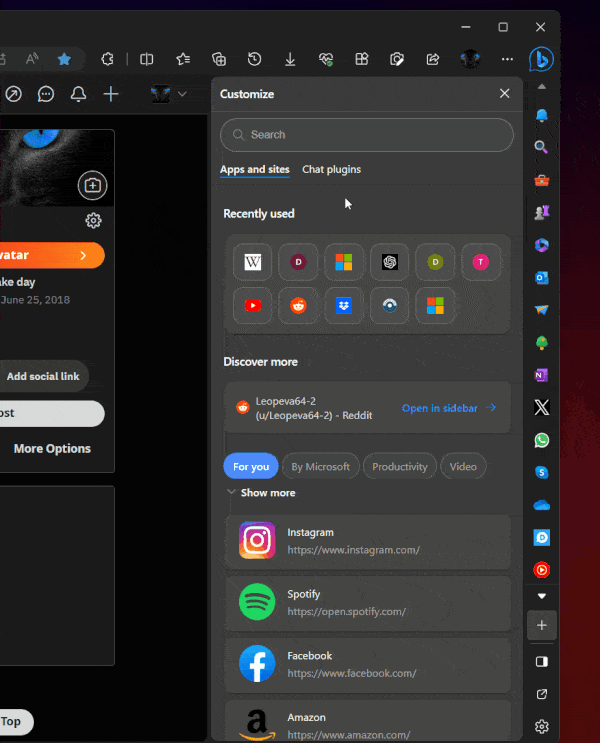Open sidebar Settings gear at the bottom
The image size is (600, 743).
pos(541,726)
